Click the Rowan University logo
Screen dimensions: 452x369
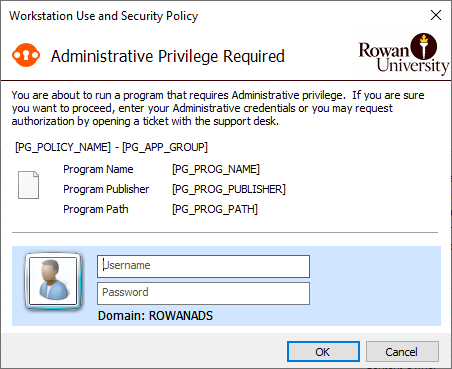coord(404,54)
